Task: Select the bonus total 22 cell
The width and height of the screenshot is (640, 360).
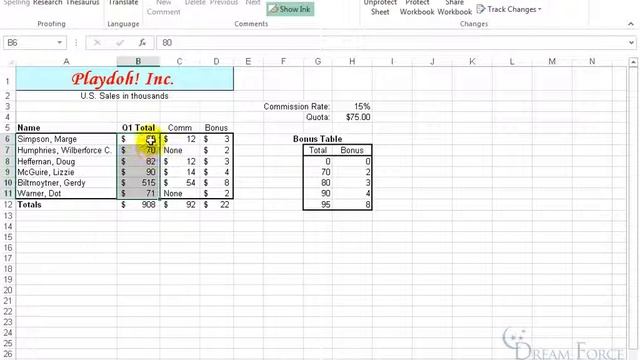Action: click(x=216, y=204)
